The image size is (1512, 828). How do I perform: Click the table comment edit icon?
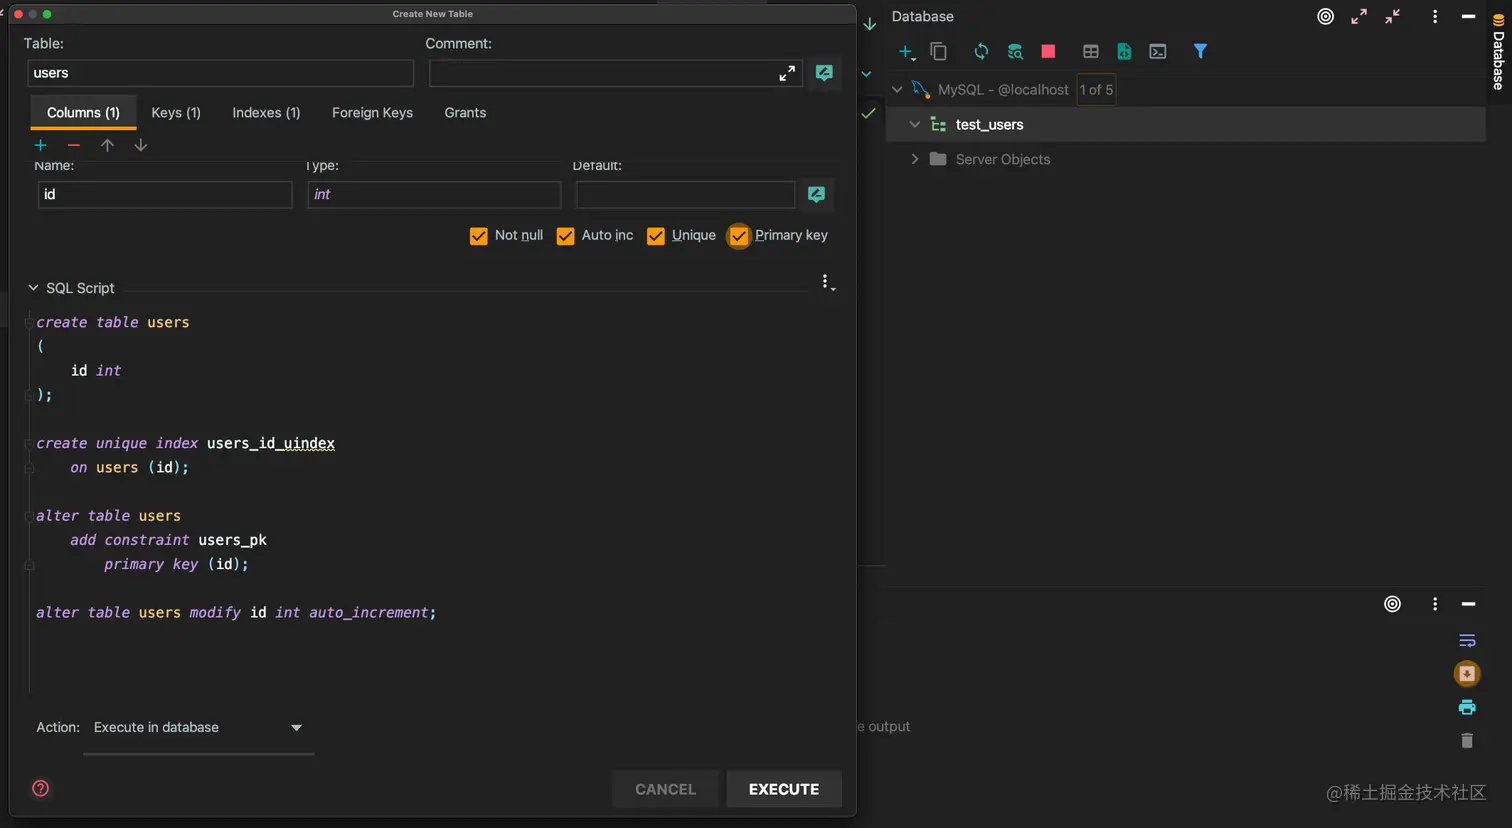point(824,73)
